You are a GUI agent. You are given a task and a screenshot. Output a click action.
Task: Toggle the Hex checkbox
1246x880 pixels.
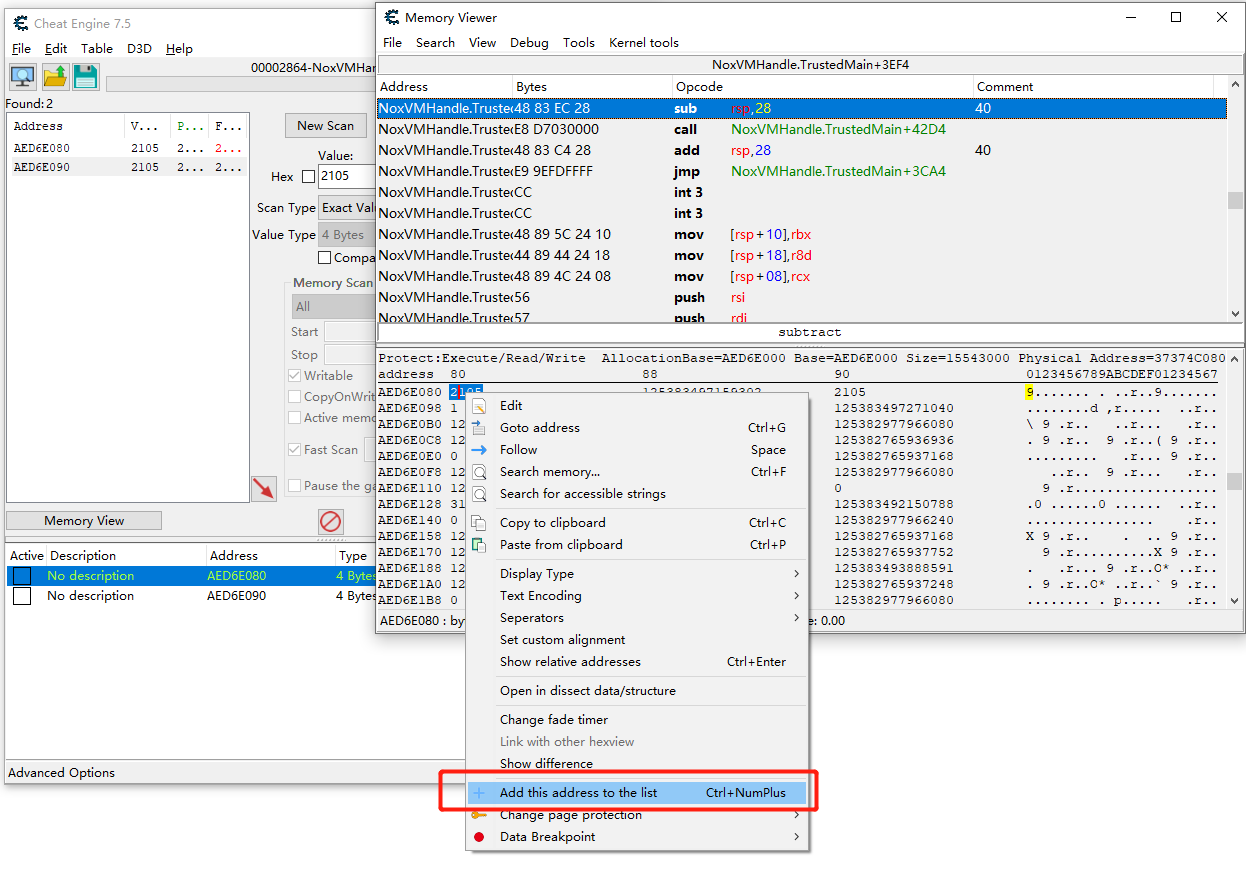coord(308,177)
